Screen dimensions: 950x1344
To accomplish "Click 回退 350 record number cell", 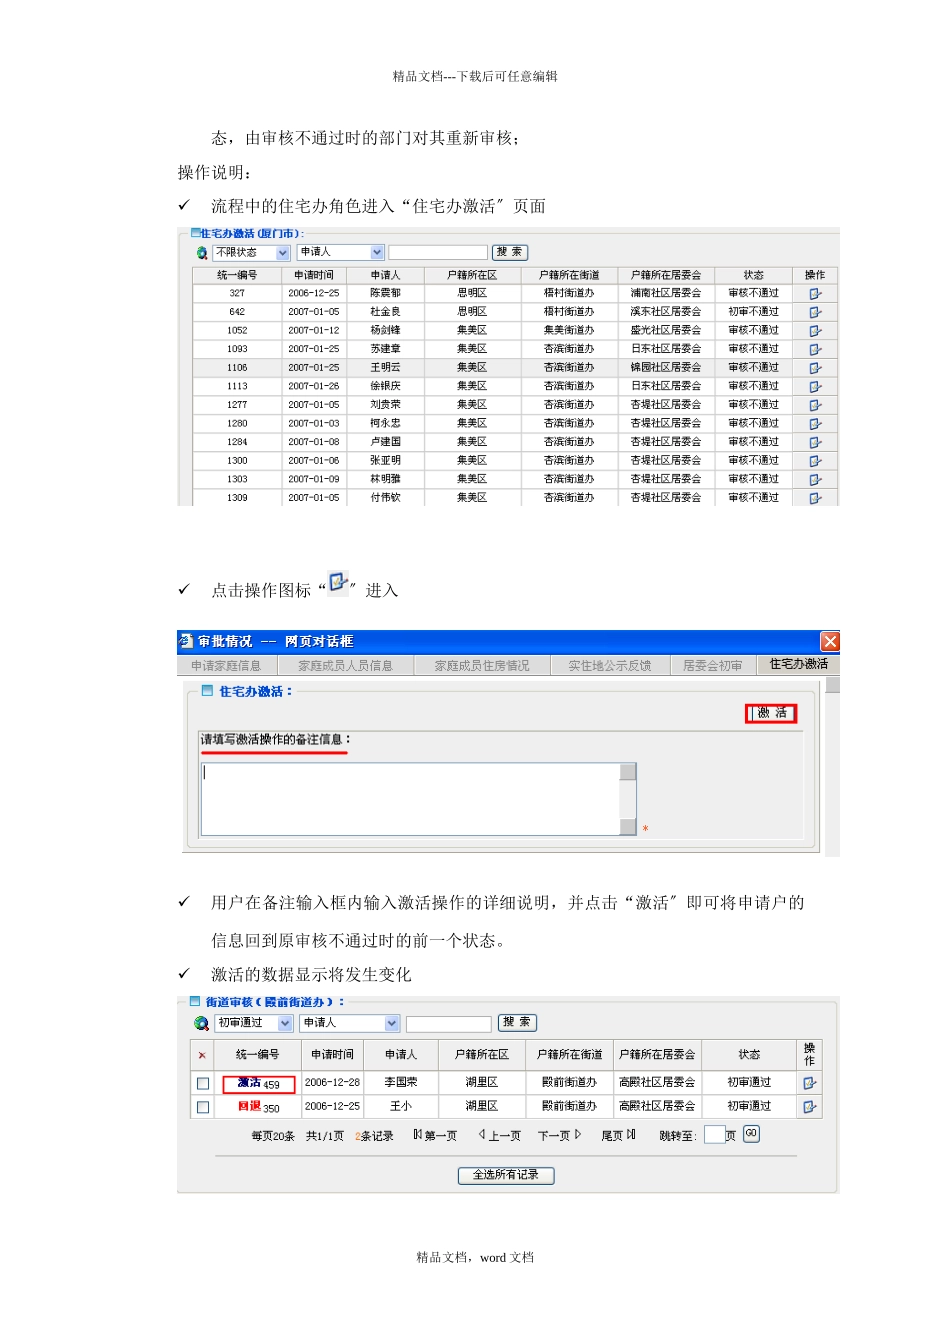I will click(258, 1107).
